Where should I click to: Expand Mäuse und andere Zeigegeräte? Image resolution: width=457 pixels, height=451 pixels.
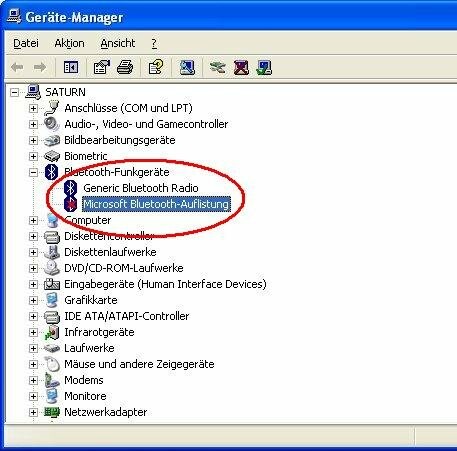point(33,364)
